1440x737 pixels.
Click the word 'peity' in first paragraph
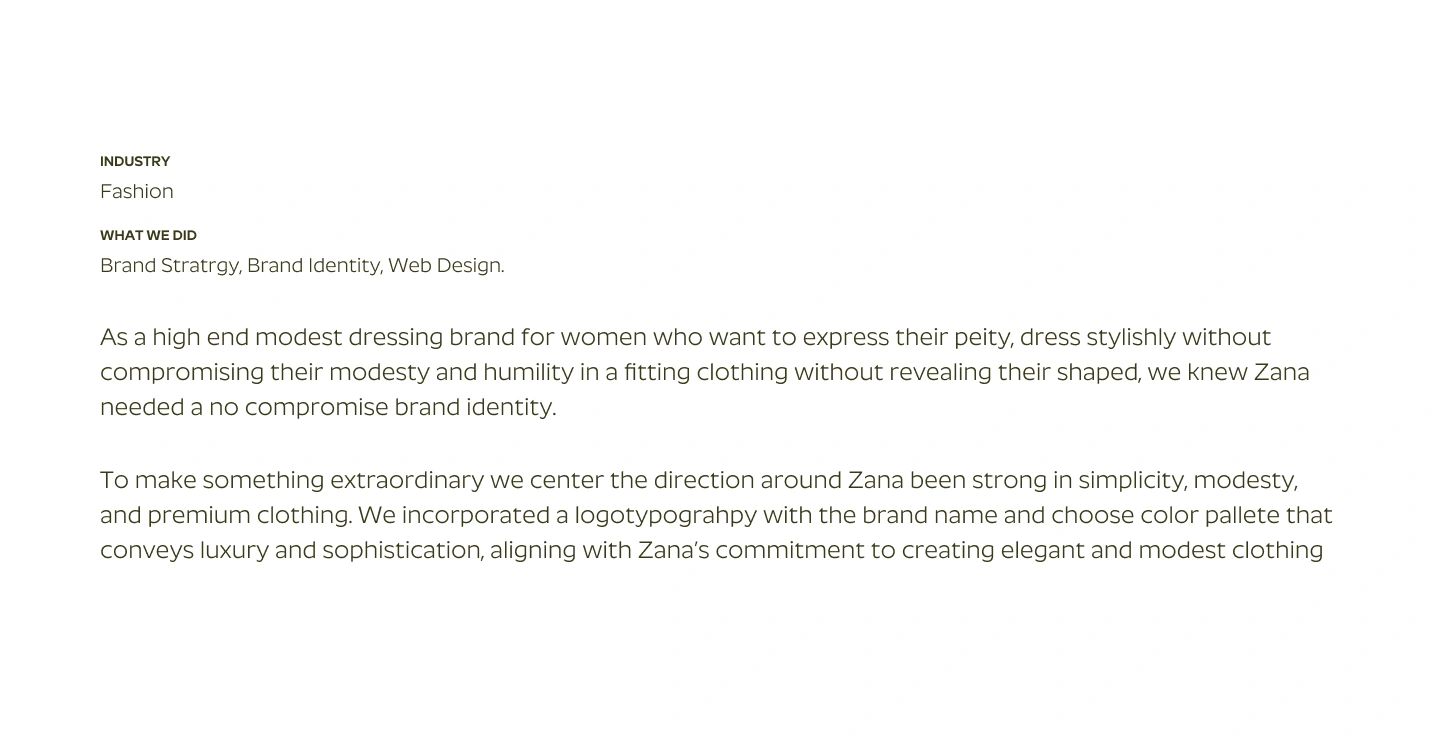982,337
